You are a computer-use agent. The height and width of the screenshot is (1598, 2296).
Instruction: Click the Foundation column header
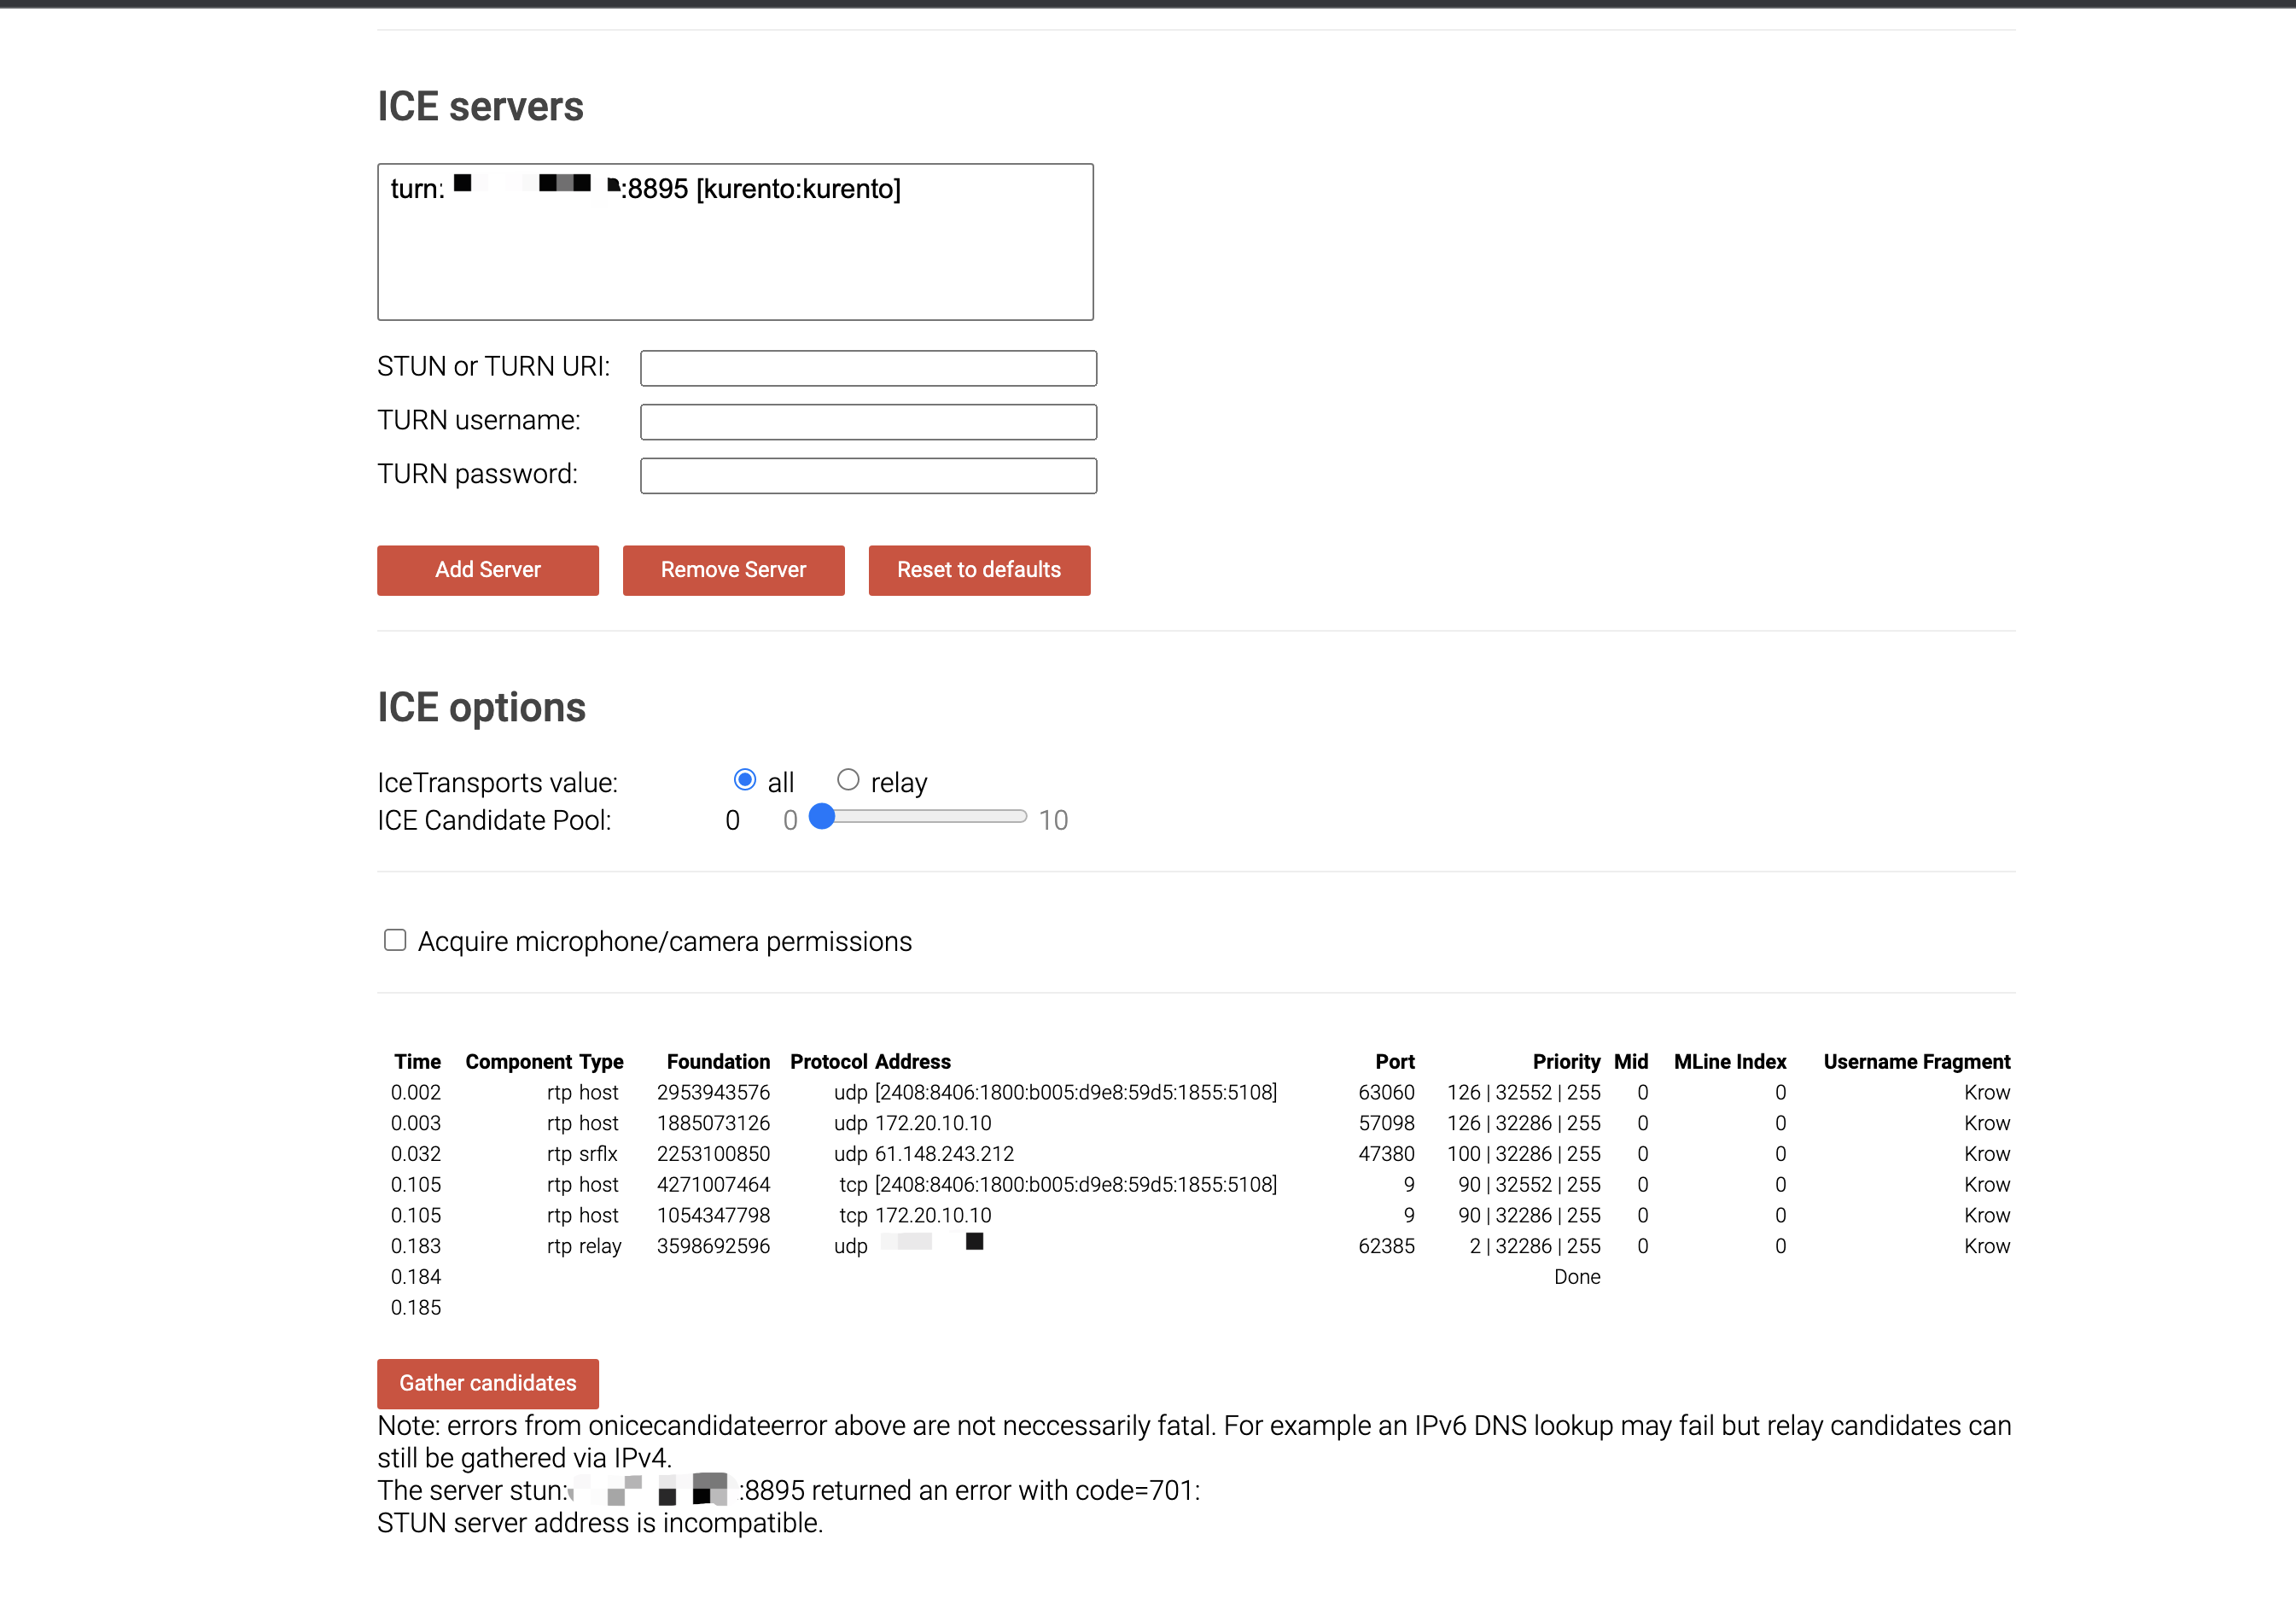717,1062
